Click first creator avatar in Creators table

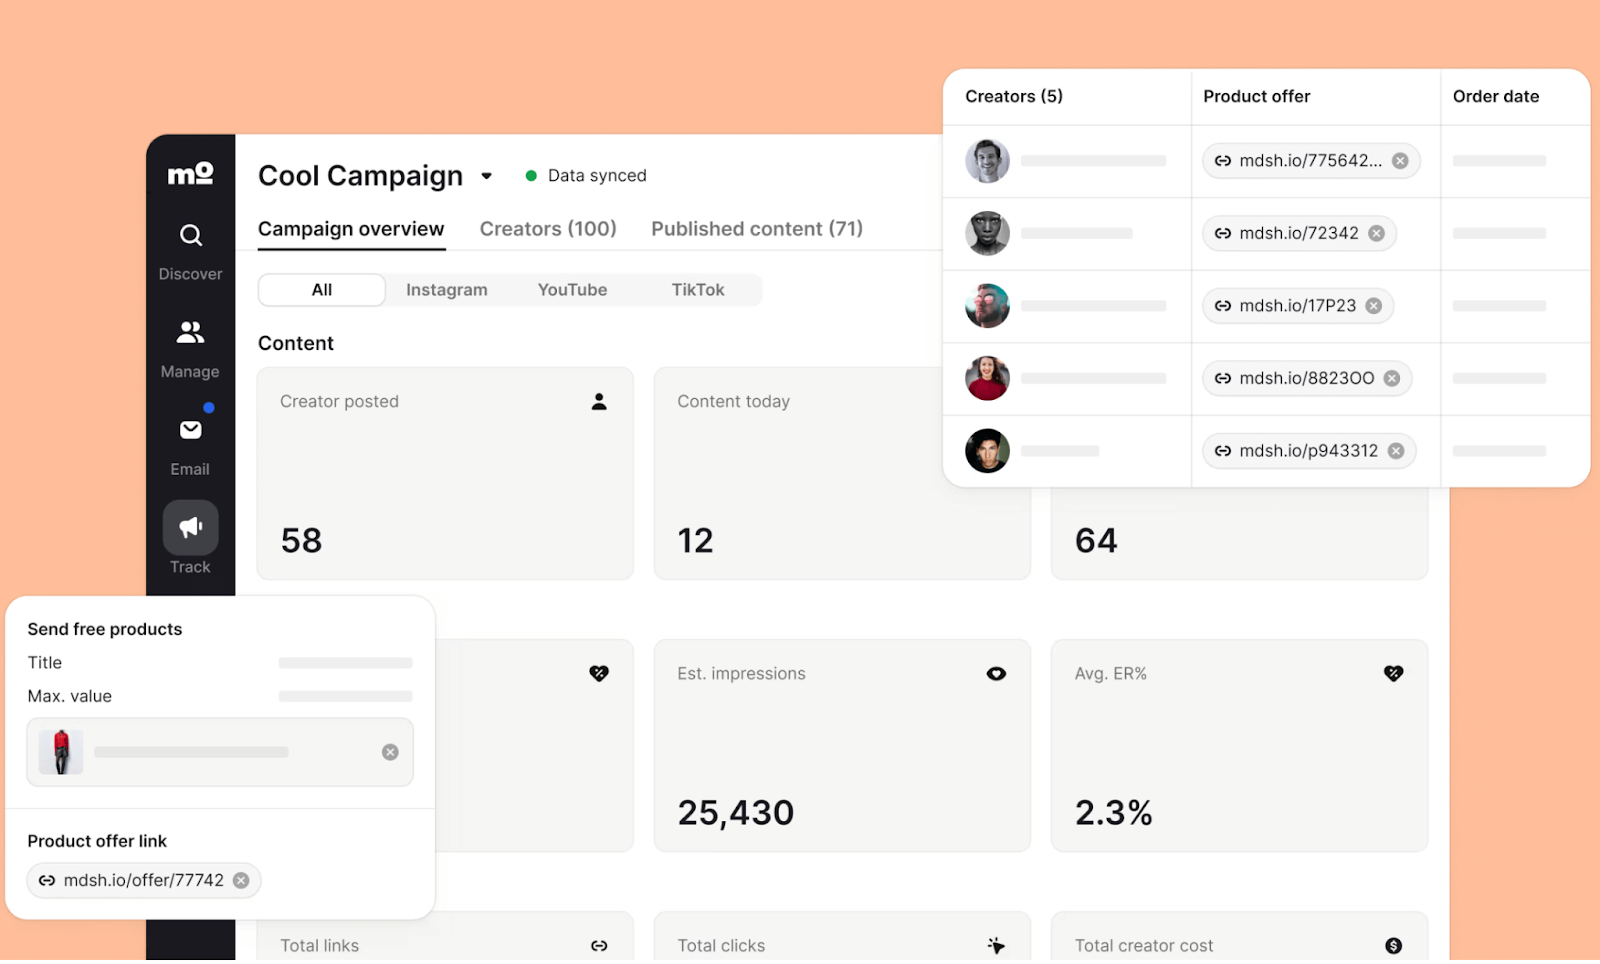[987, 161]
